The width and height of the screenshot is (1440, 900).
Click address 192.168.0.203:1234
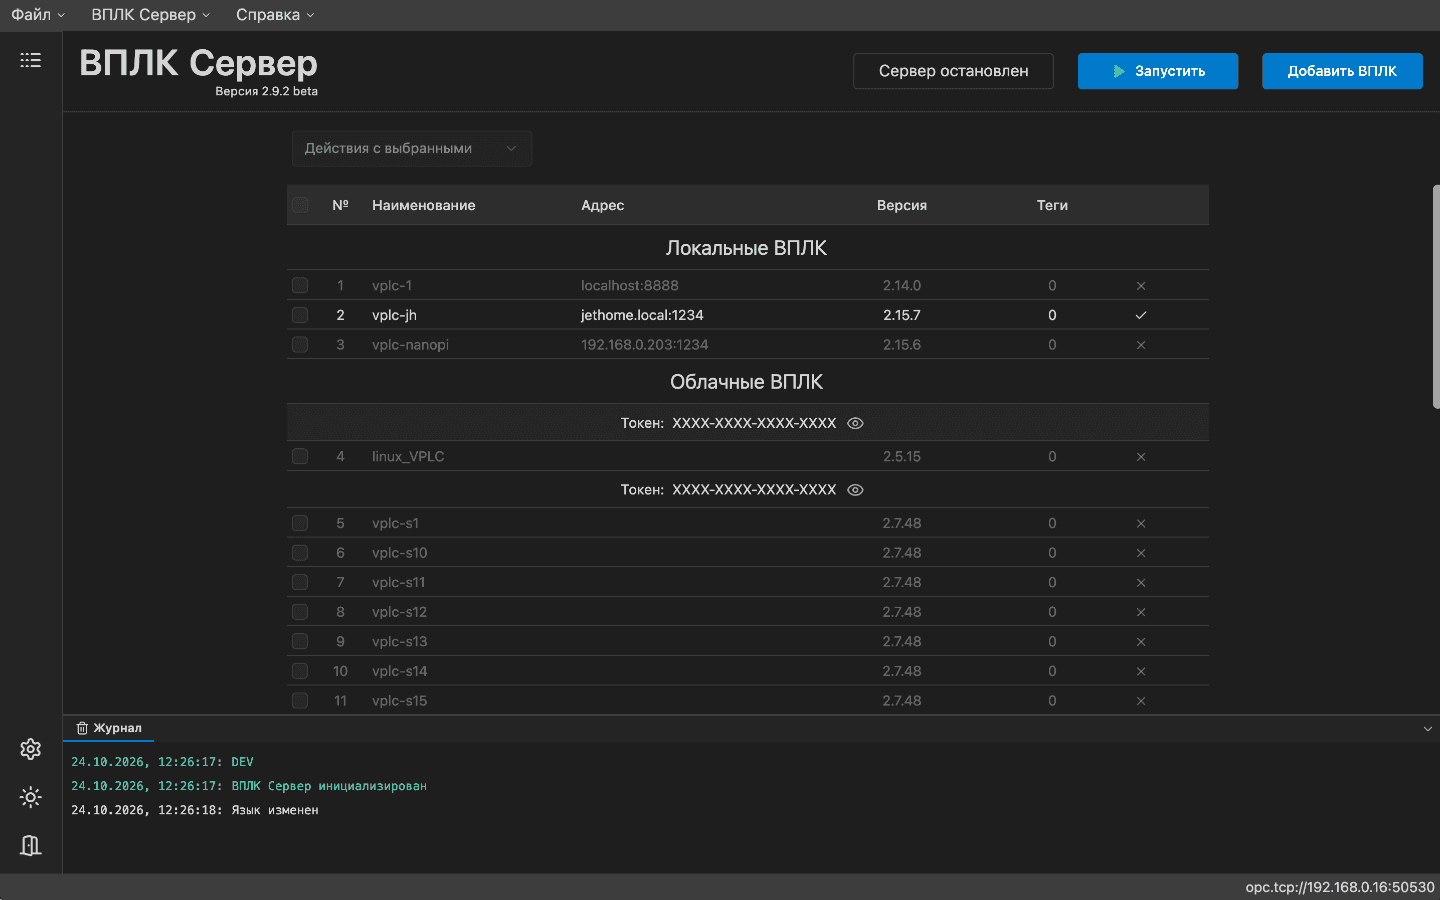coord(645,345)
